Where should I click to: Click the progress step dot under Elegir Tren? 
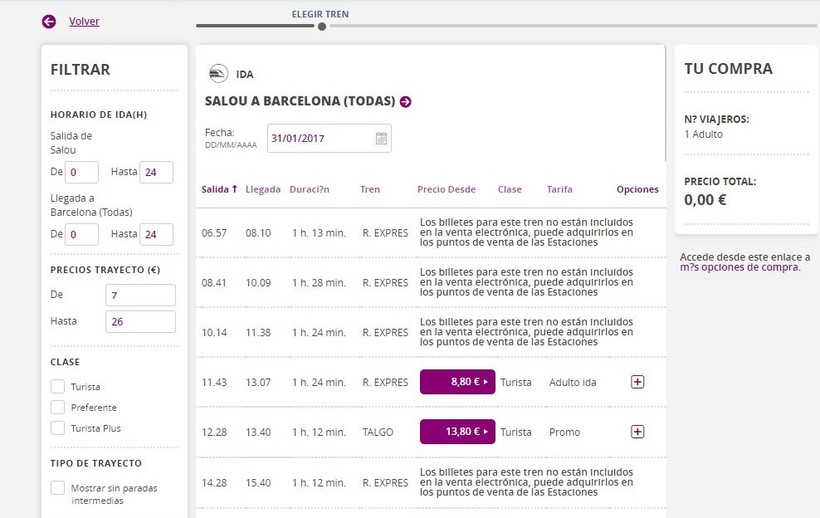[322, 26]
